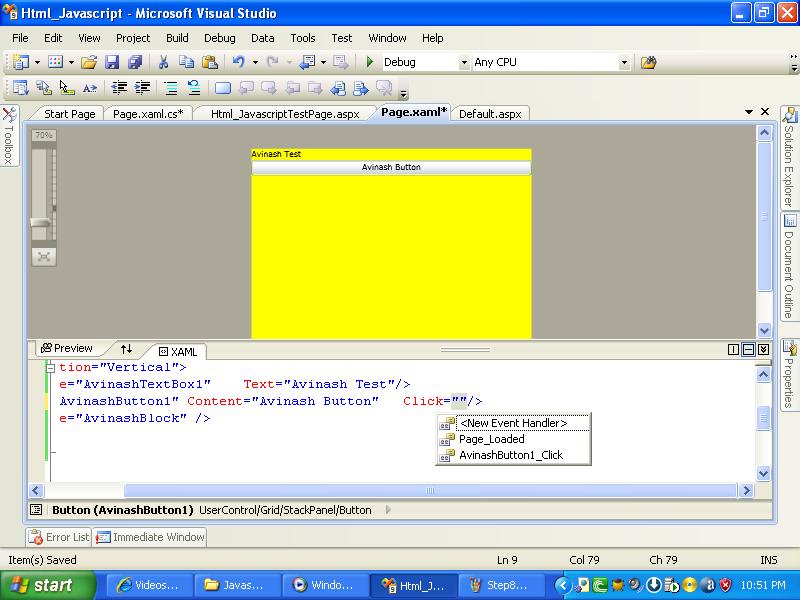Screen dimensions: 800x600
Task: Start debugging with green play arrow
Action: click(x=370, y=62)
